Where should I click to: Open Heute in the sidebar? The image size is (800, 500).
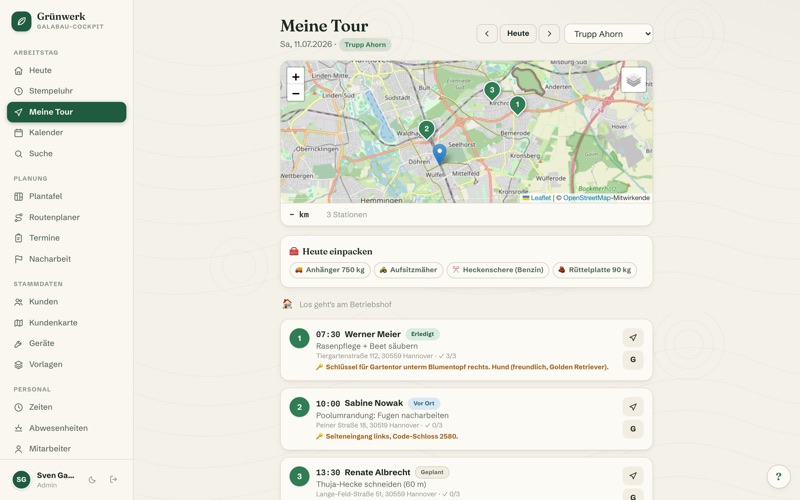(x=66, y=70)
